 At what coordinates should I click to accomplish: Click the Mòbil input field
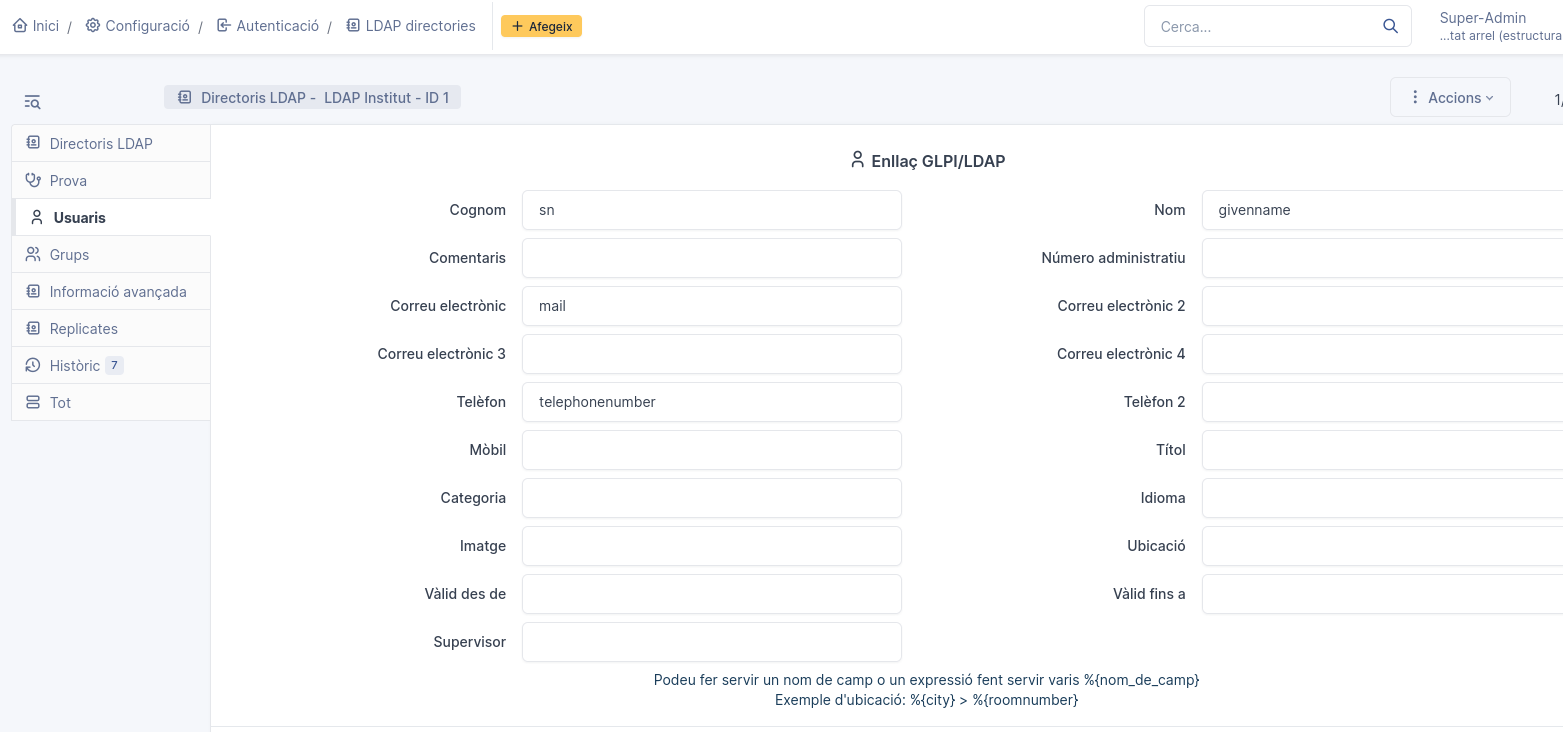click(x=712, y=450)
